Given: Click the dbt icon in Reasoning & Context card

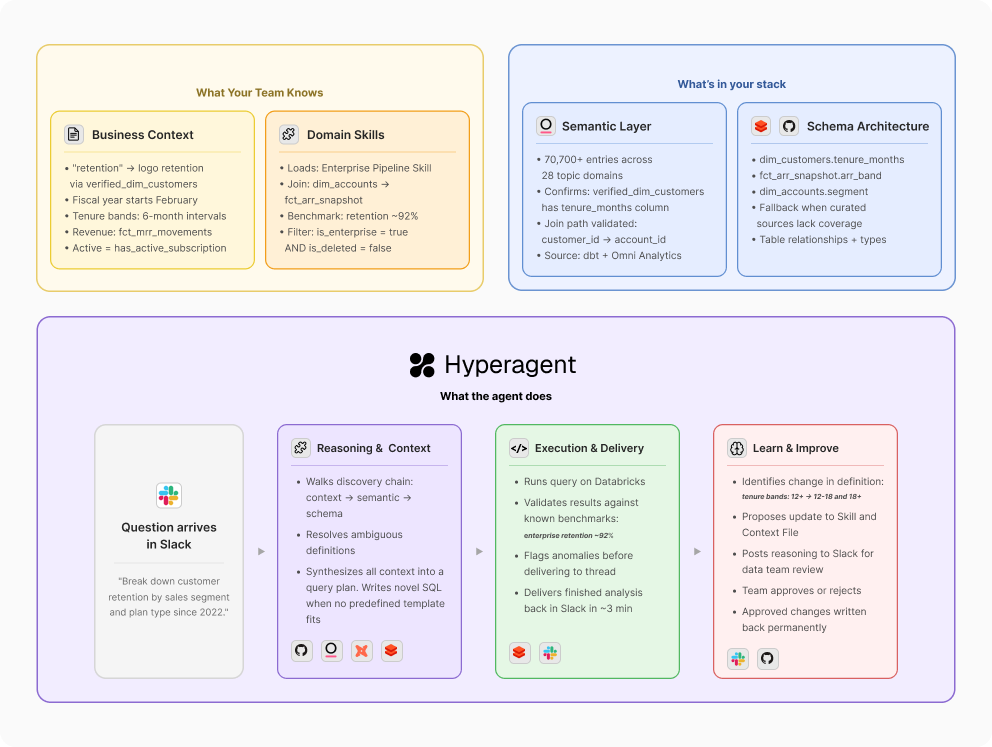Looking at the screenshot, I should pyautogui.click(x=361, y=650).
